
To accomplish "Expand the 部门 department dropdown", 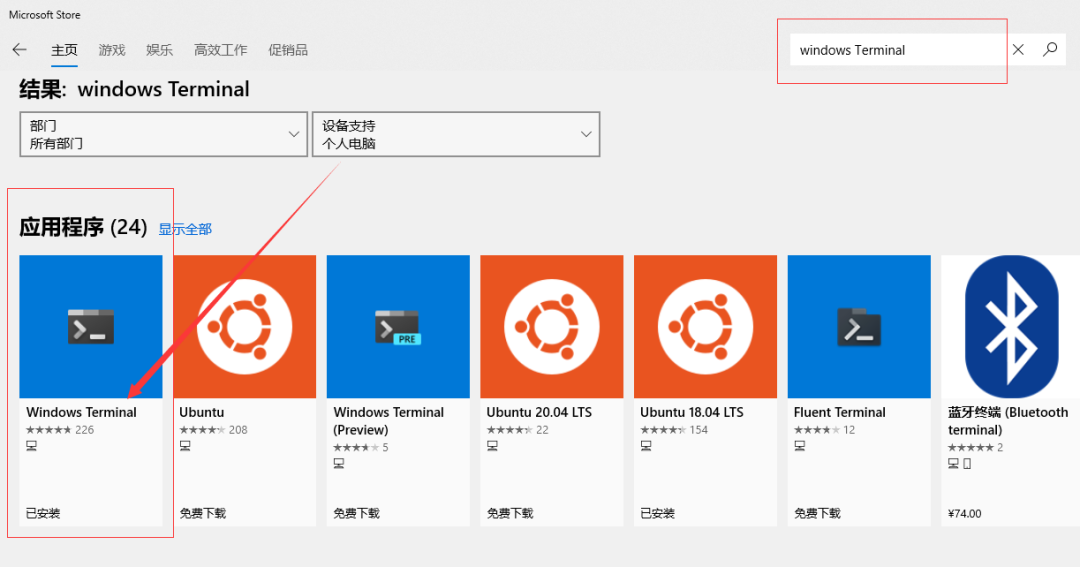I will pyautogui.click(x=163, y=134).
